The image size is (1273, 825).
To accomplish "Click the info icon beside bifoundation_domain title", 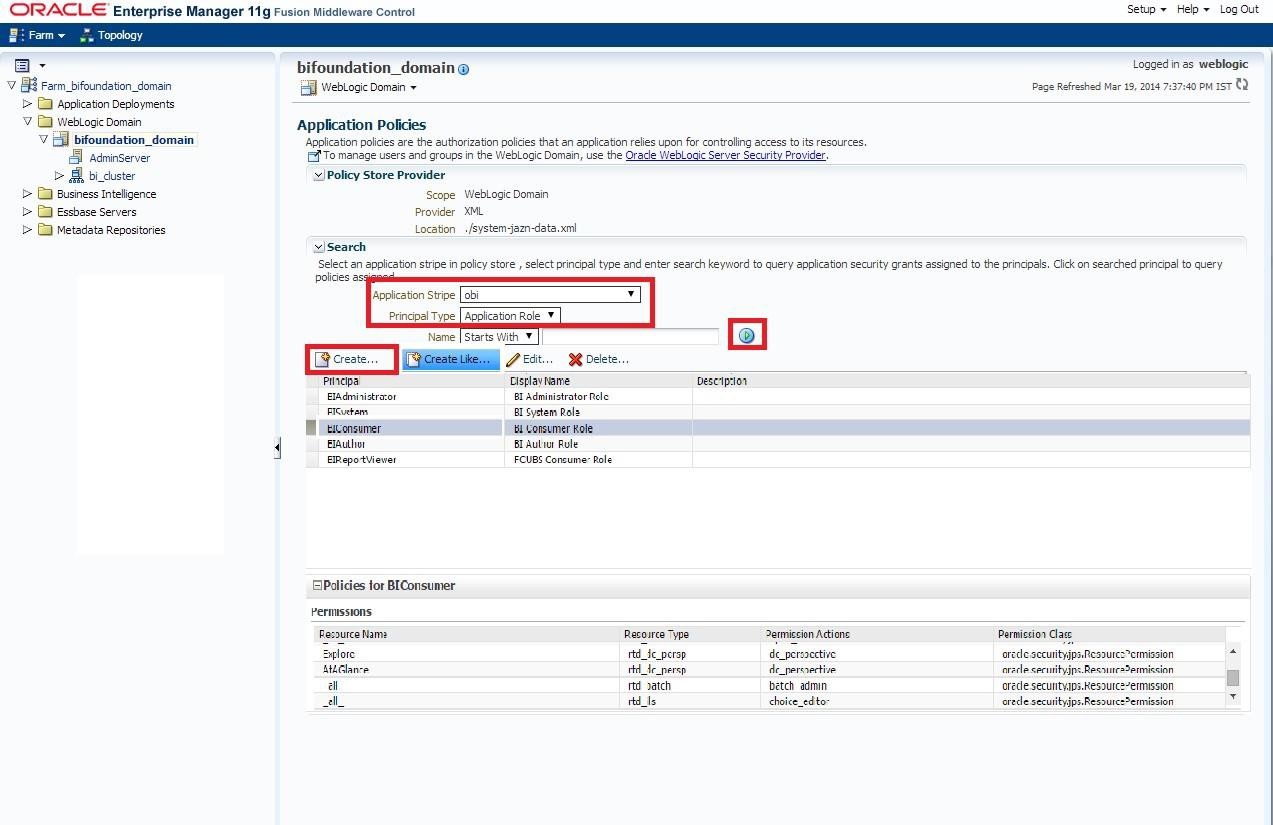I will pyautogui.click(x=463, y=69).
